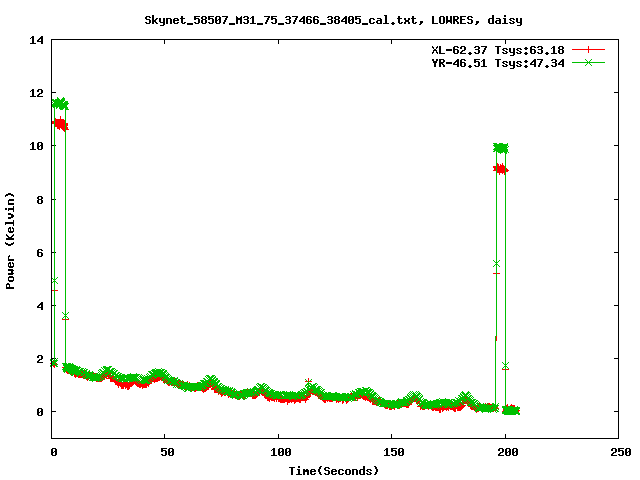Click x-axis tick label 100
This screenshot has height=480, width=640.
pyautogui.click(x=281, y=452)
